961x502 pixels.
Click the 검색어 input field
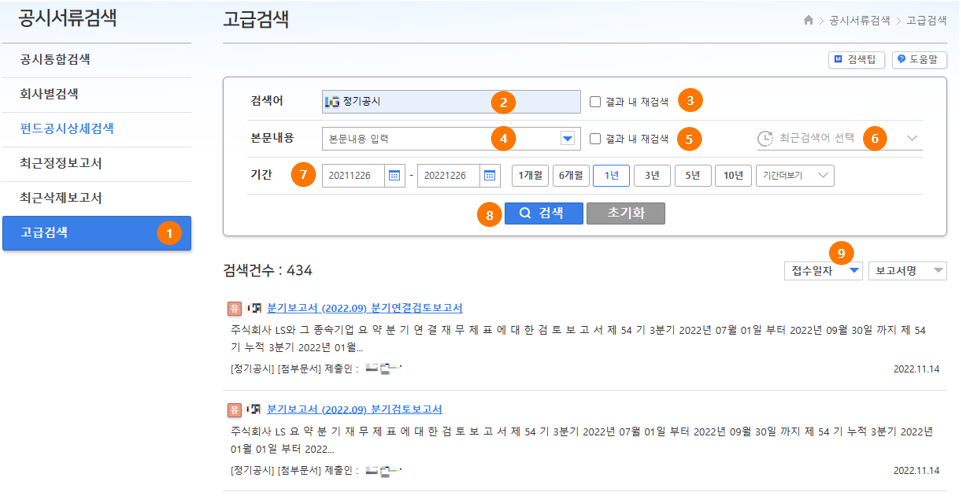coord(451,102)
